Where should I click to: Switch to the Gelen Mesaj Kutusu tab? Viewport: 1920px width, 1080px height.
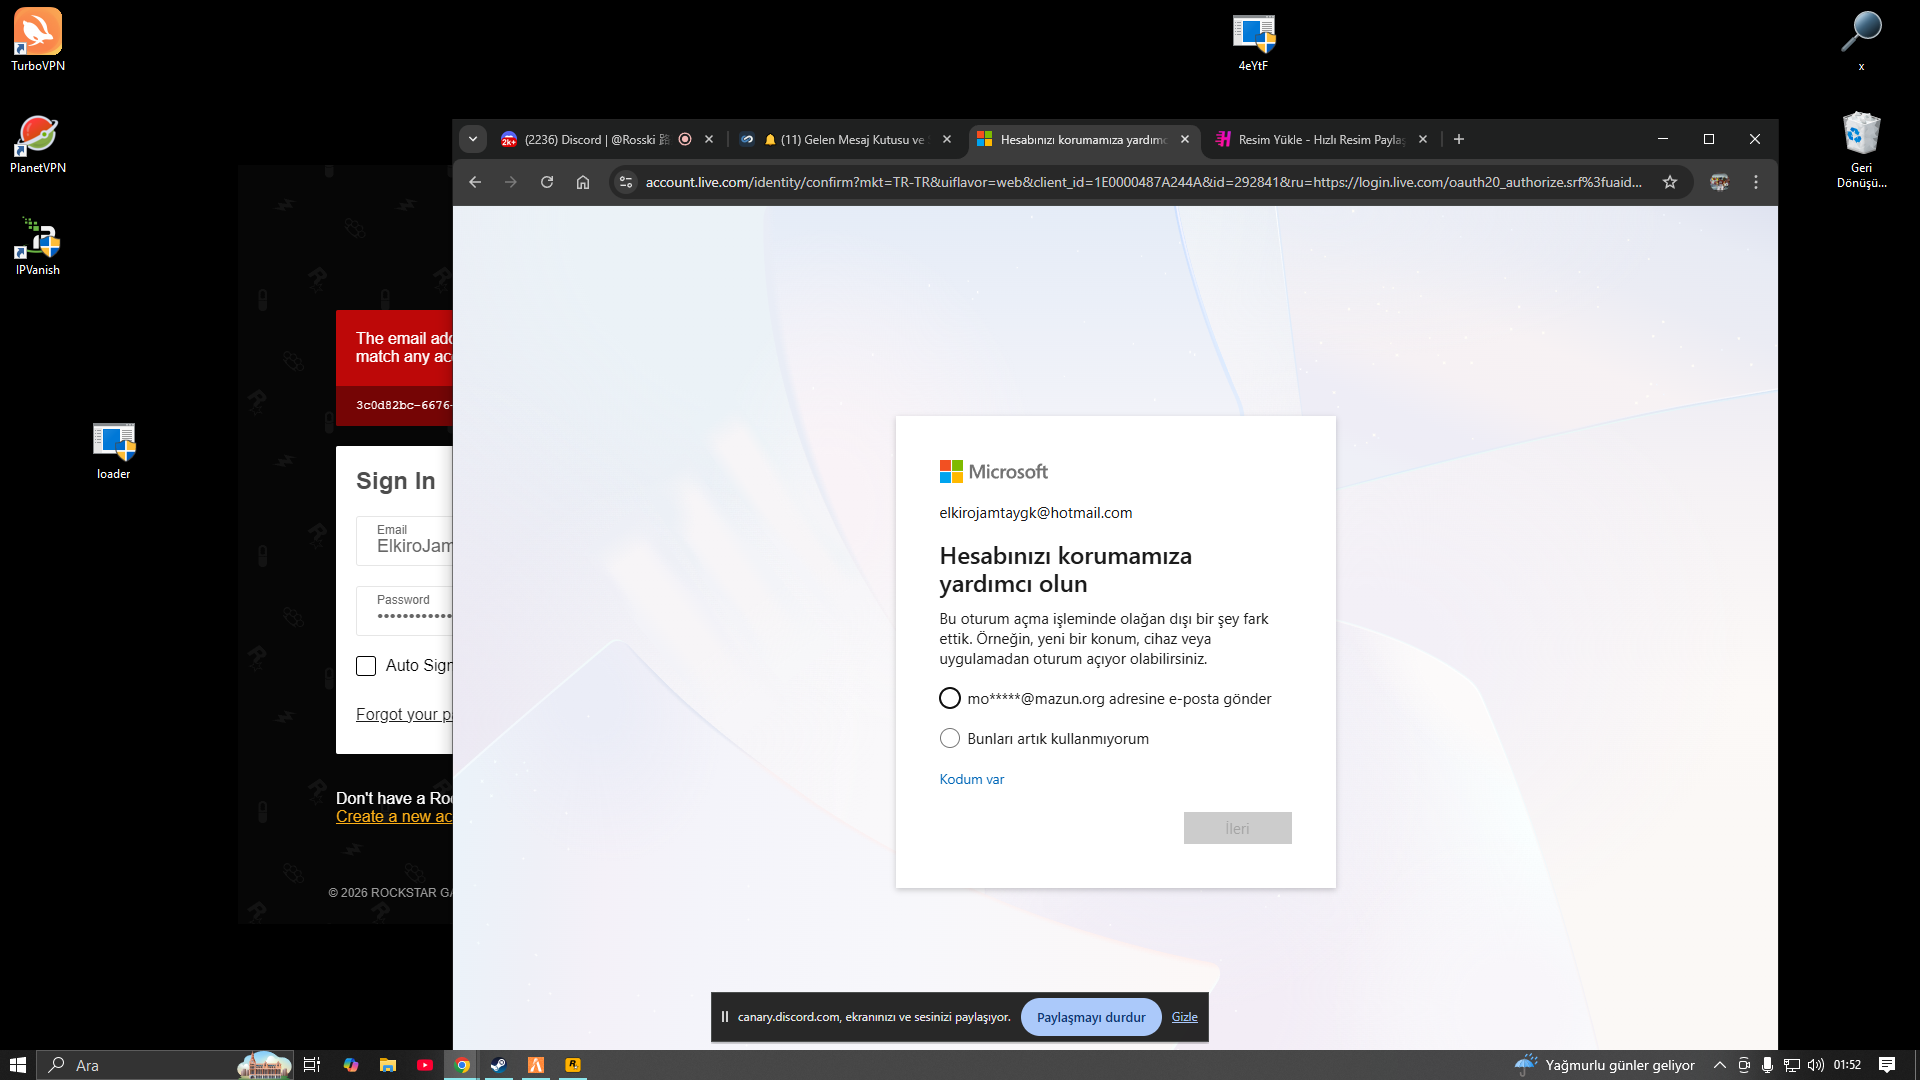click(x=845, y=139)
